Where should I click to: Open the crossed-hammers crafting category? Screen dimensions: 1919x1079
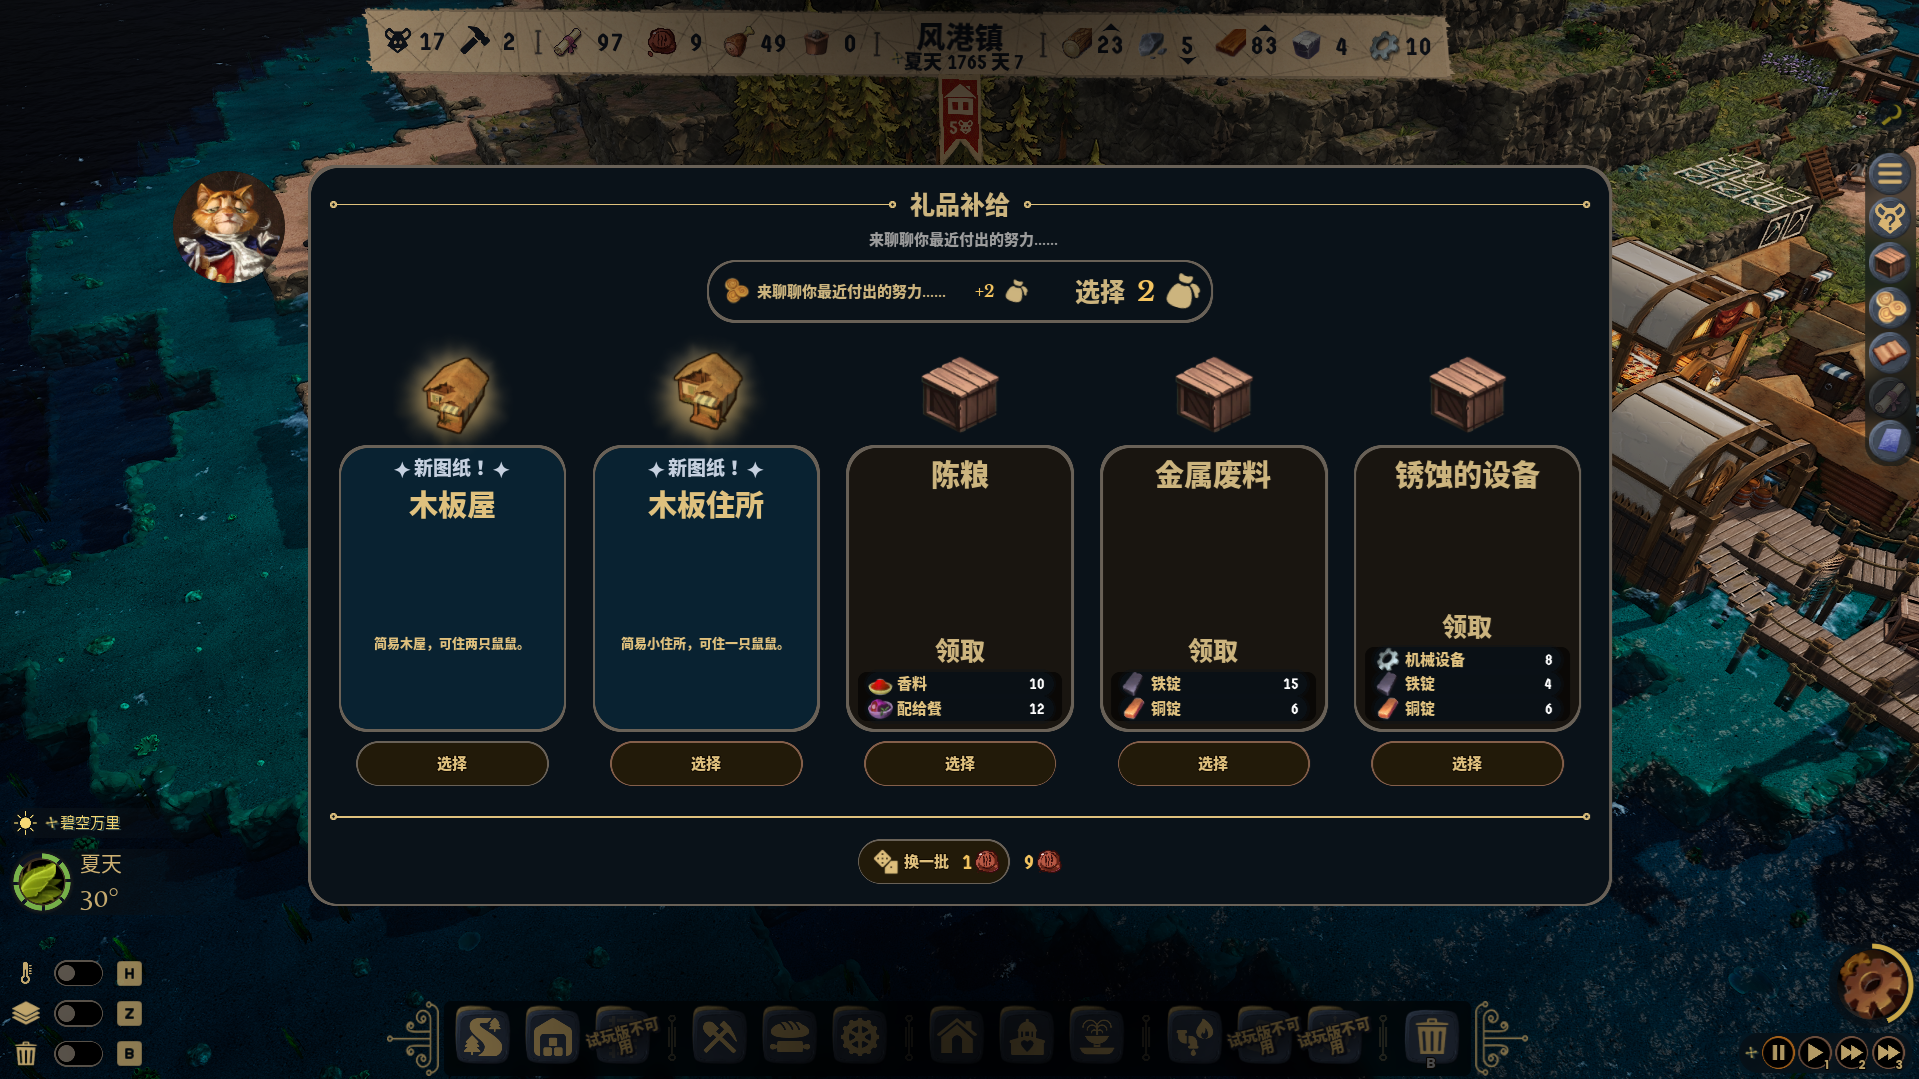(x=719, y=1037)
